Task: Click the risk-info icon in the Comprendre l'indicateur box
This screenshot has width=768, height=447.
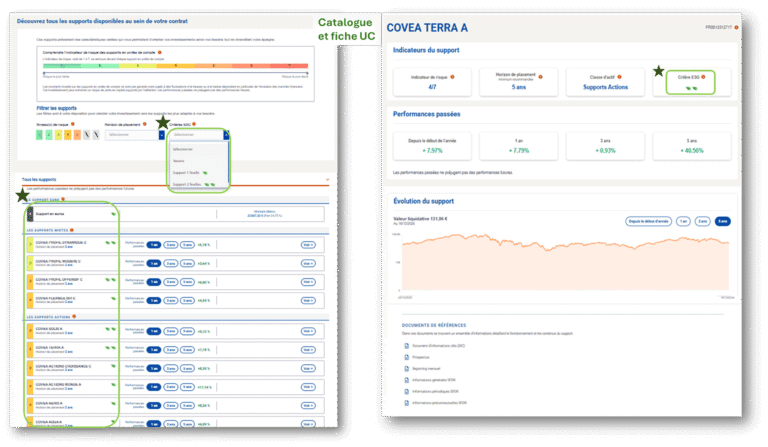Action: click(x=160, y=52)
